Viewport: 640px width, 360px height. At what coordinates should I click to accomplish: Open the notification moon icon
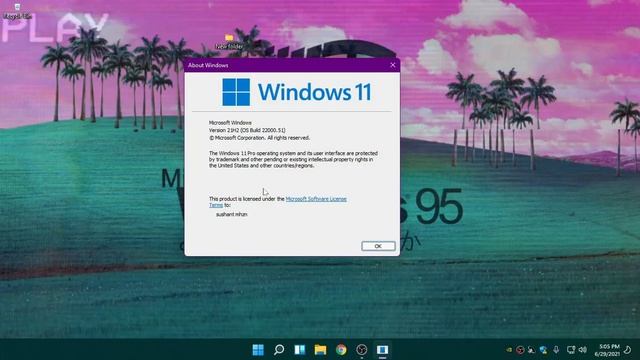pos(627,350)
